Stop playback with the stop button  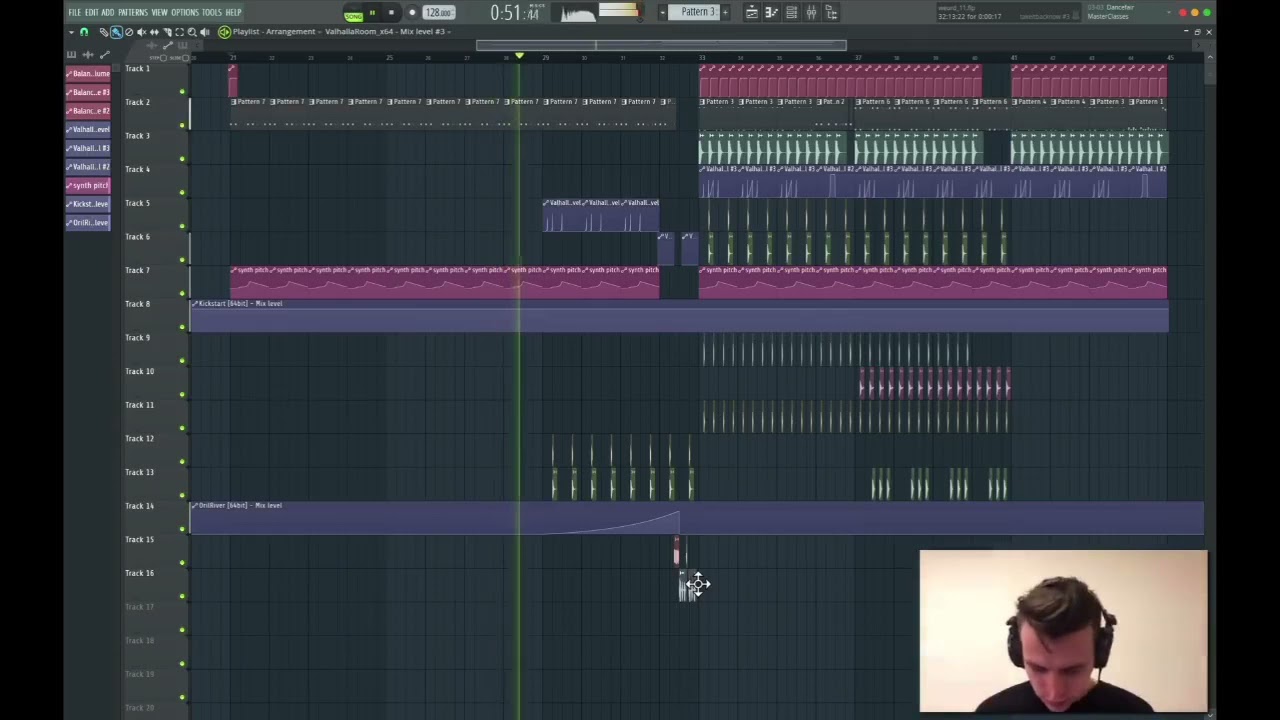[391, 13]
